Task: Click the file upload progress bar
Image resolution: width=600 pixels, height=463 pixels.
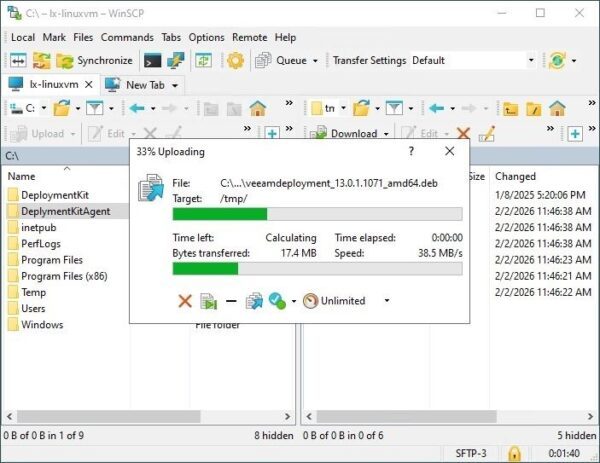Action: [318, 214]
